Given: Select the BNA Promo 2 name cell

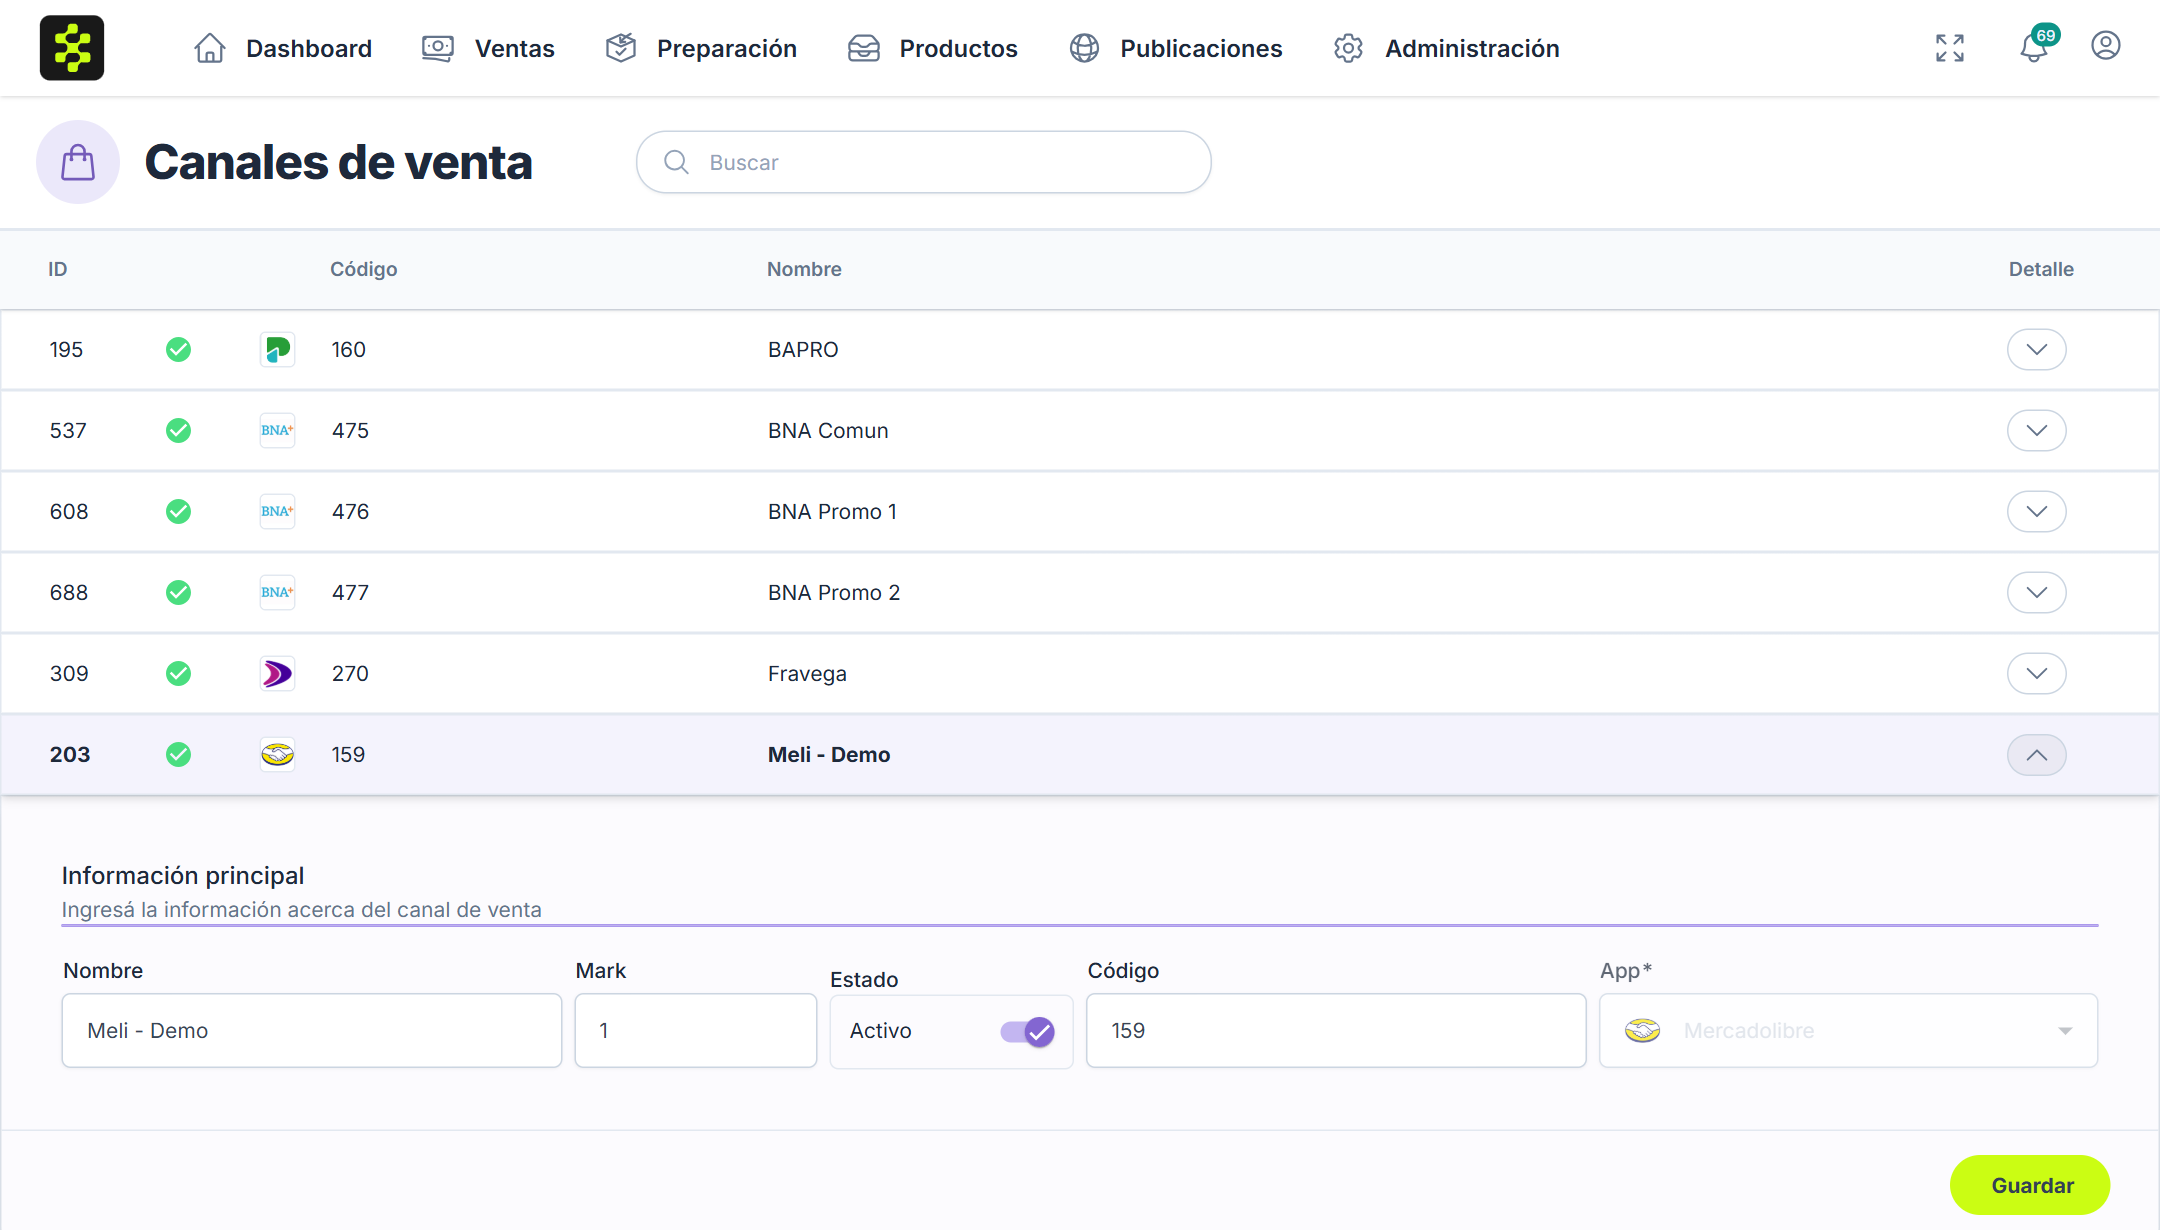Looking at the screenshot, I should click(834, 592).
